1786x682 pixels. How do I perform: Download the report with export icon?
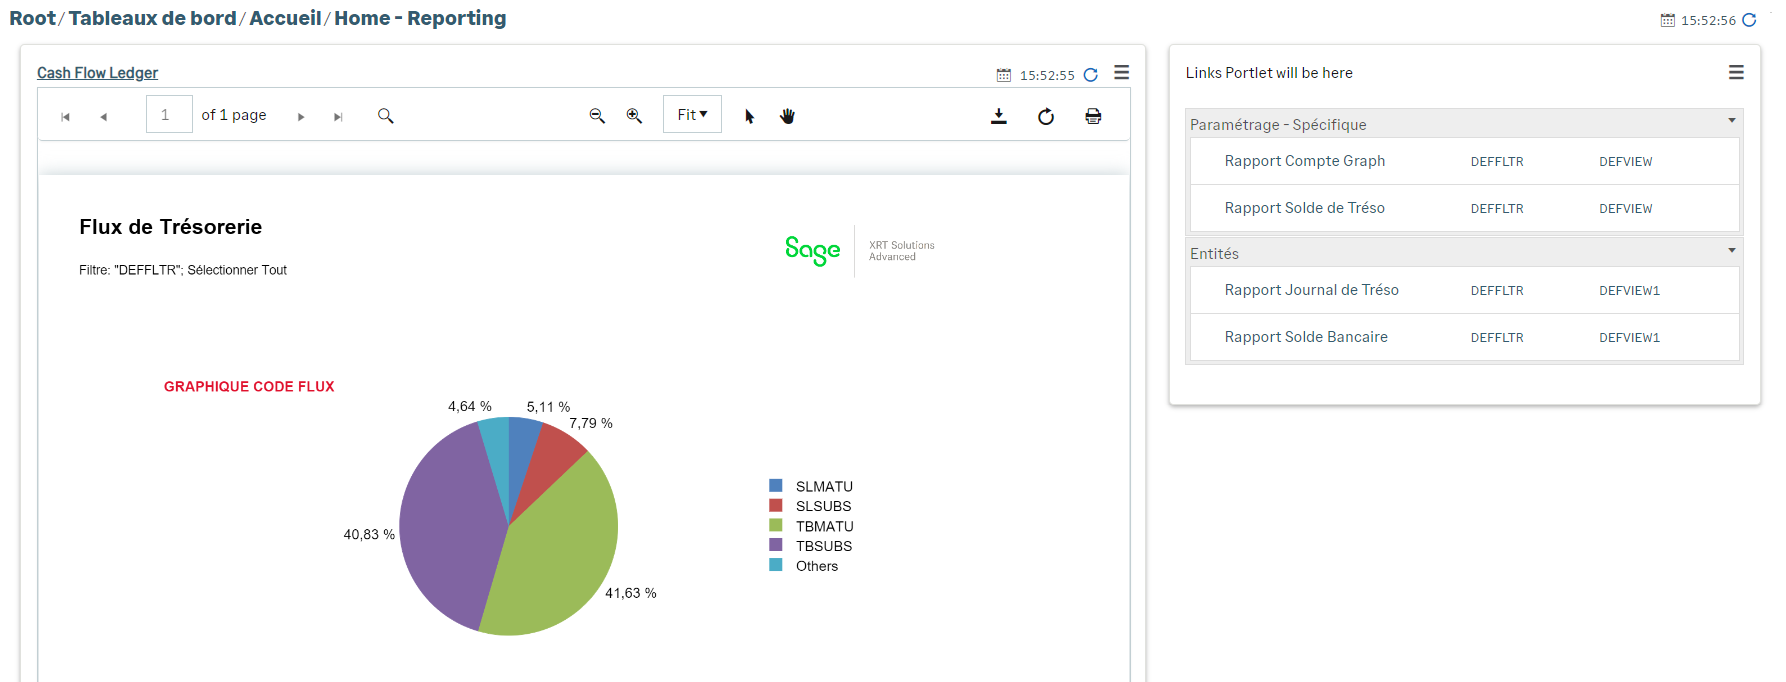click(998, 116)
